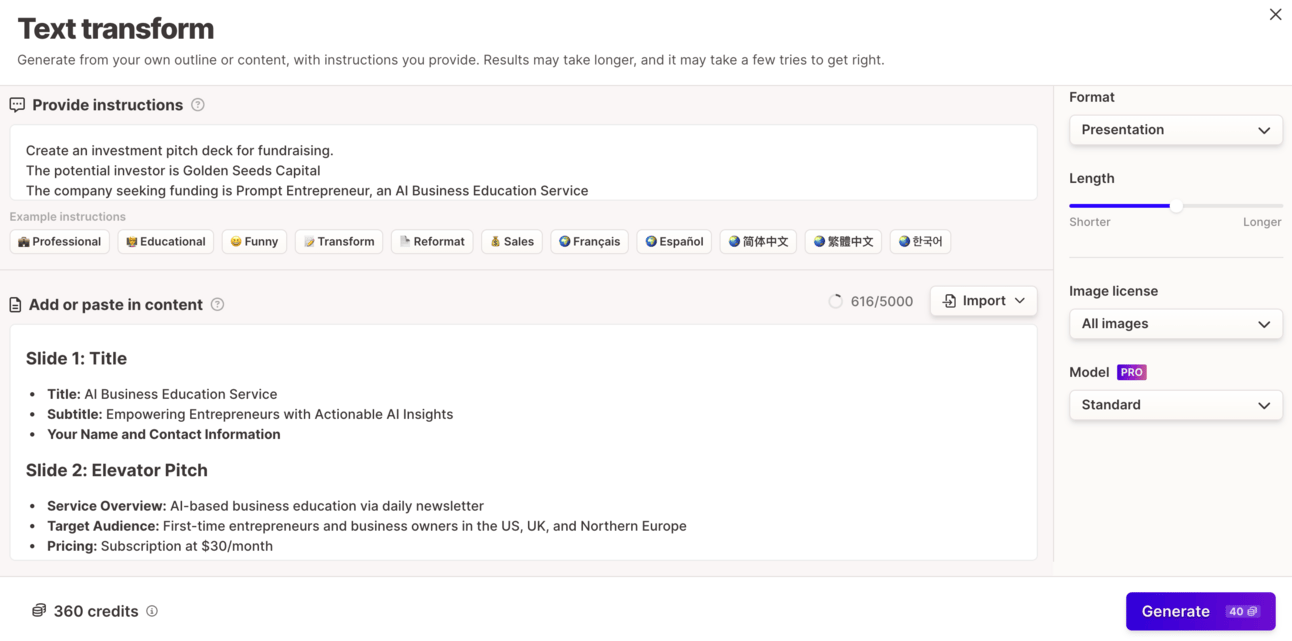Click help icon beside Add or paste in content

[x=217, y=305]
